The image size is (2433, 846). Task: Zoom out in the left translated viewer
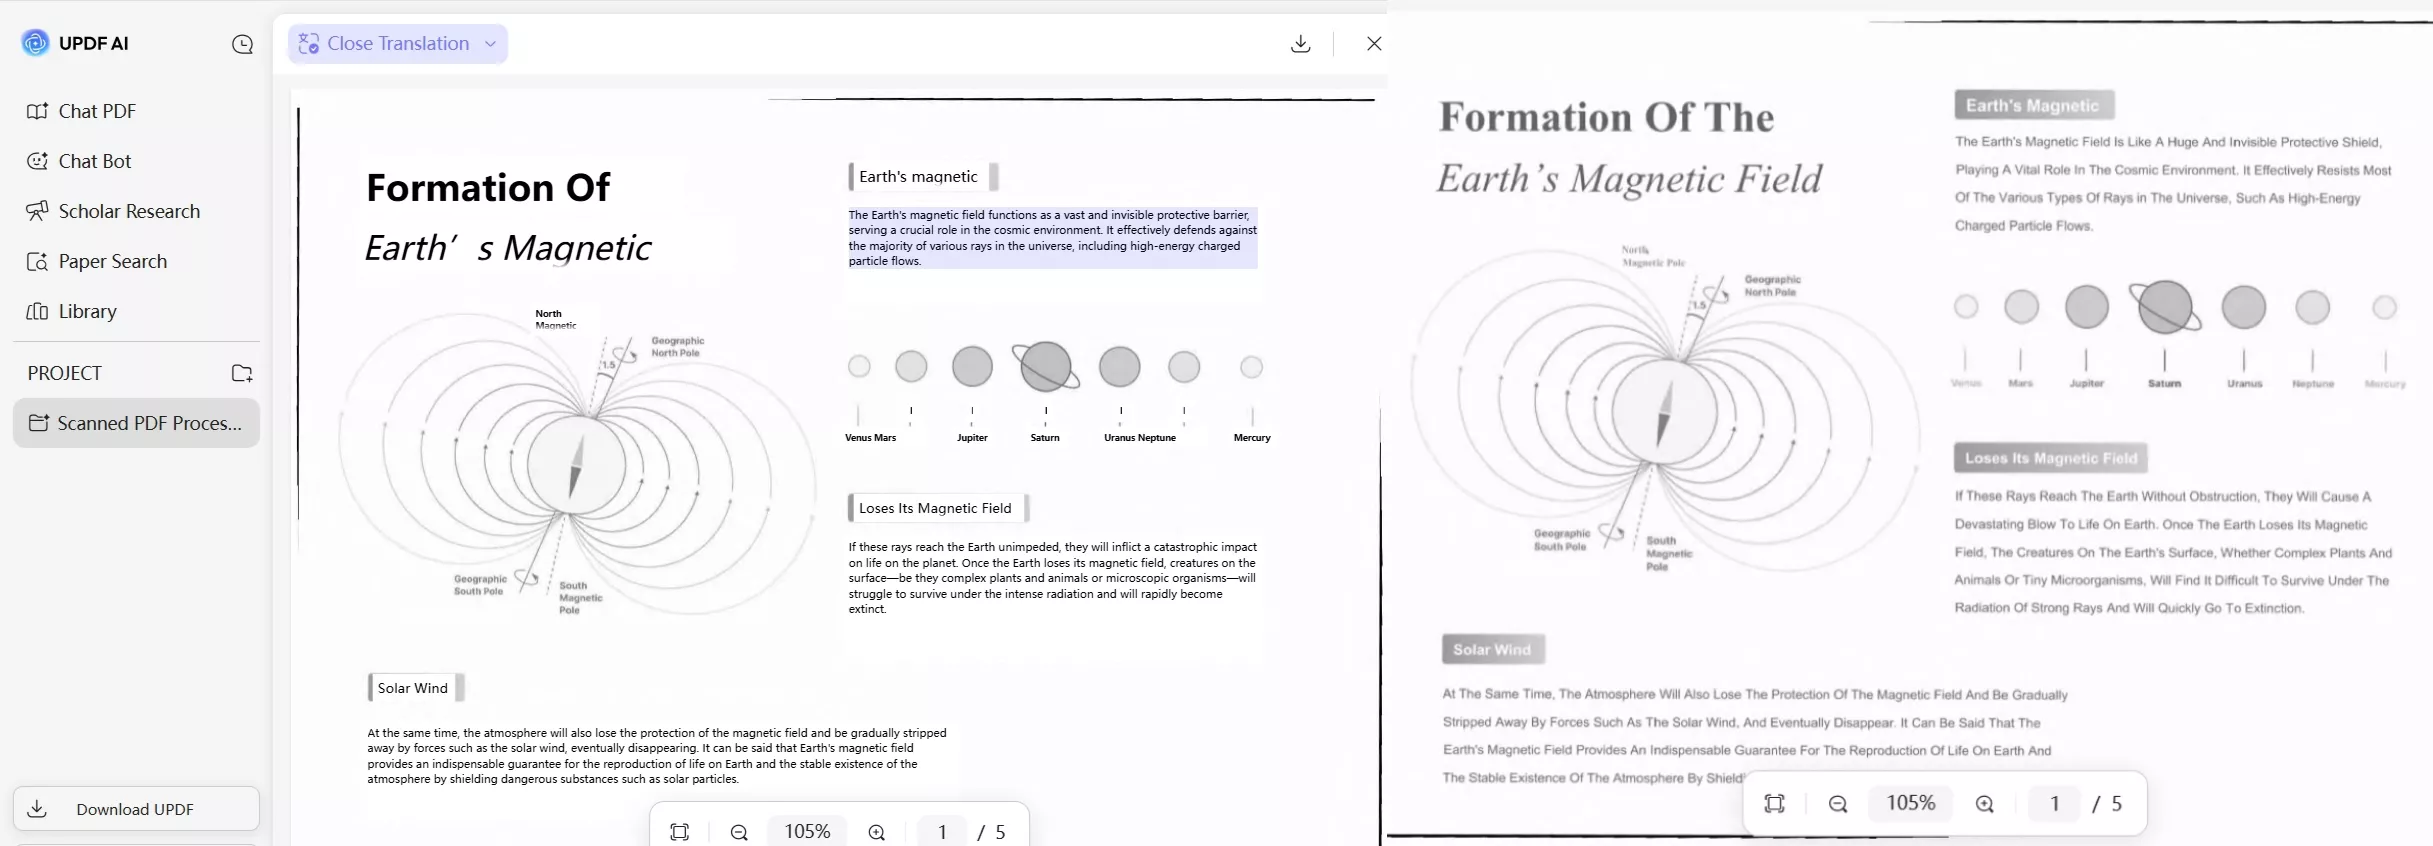(x=739, y=832)
